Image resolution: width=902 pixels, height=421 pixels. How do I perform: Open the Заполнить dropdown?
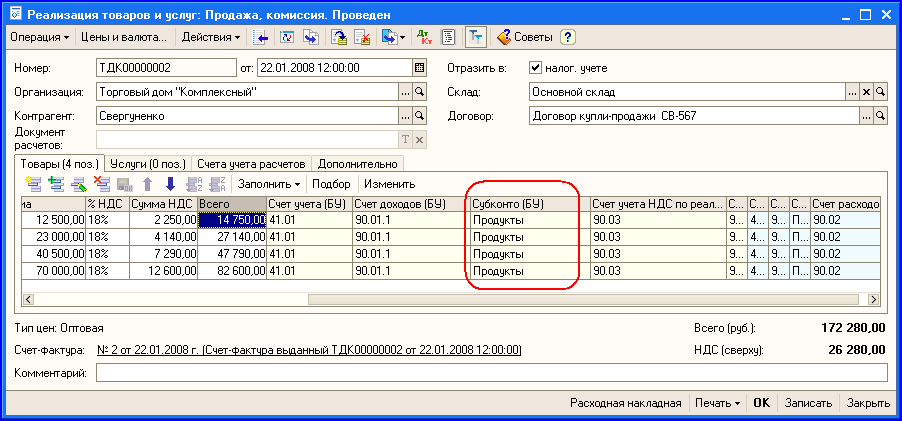(269, 184)
